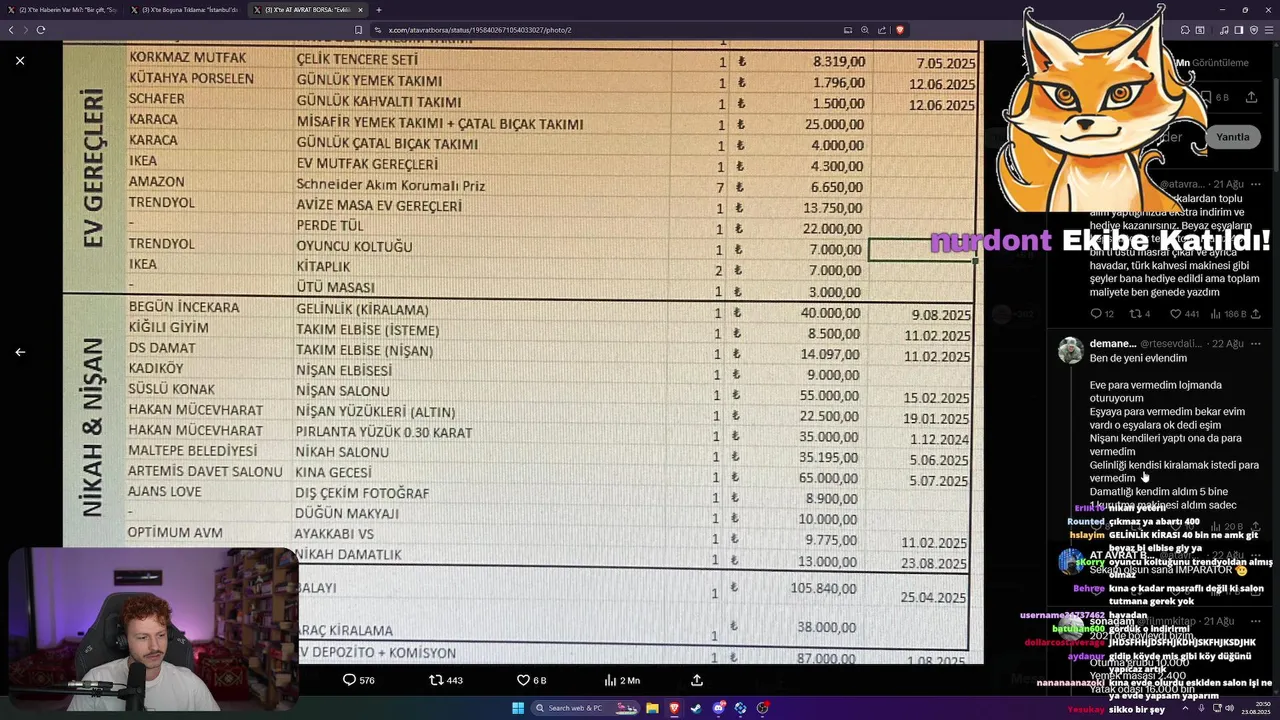The height and width of the screenshot is (720, 1280).
Task: Select the 'PIRLANTA YÜZÜK 0.30 KARAT' entry
Action: tap(384, 432)
